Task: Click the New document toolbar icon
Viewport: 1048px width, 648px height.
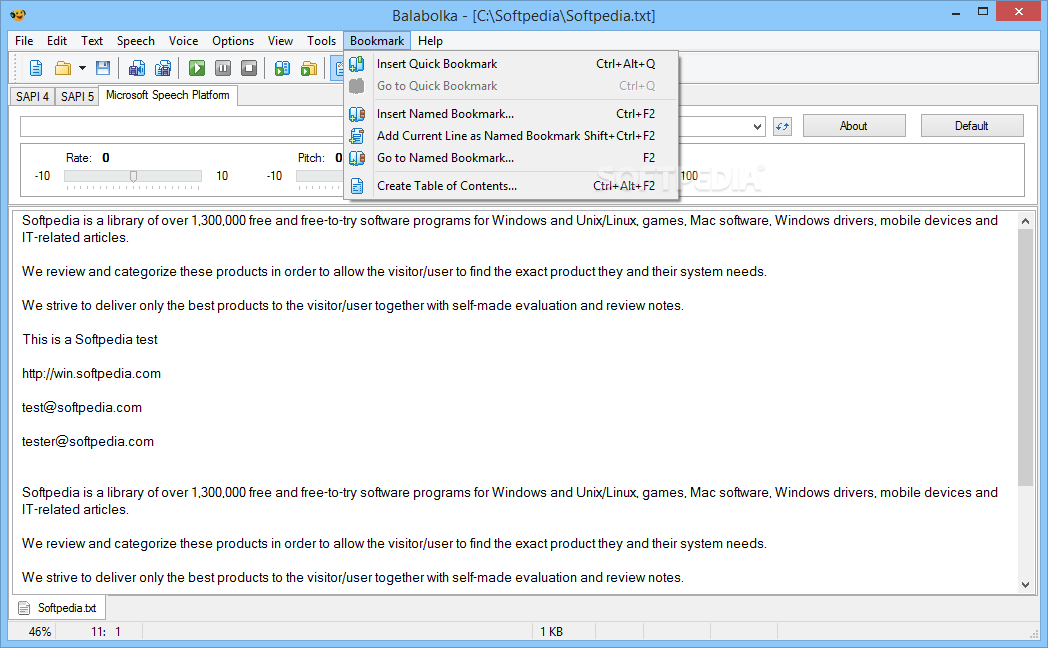Action: pos(36,68)
